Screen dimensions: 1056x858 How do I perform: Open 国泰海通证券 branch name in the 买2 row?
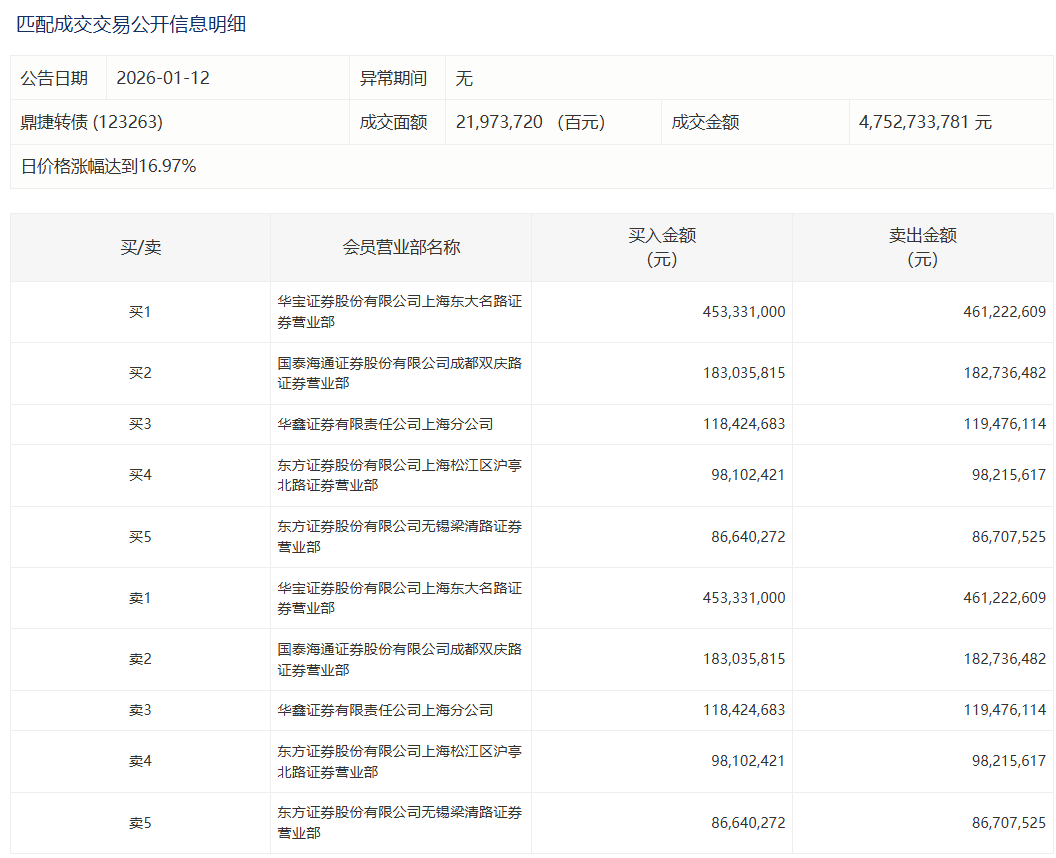[399, 373]
